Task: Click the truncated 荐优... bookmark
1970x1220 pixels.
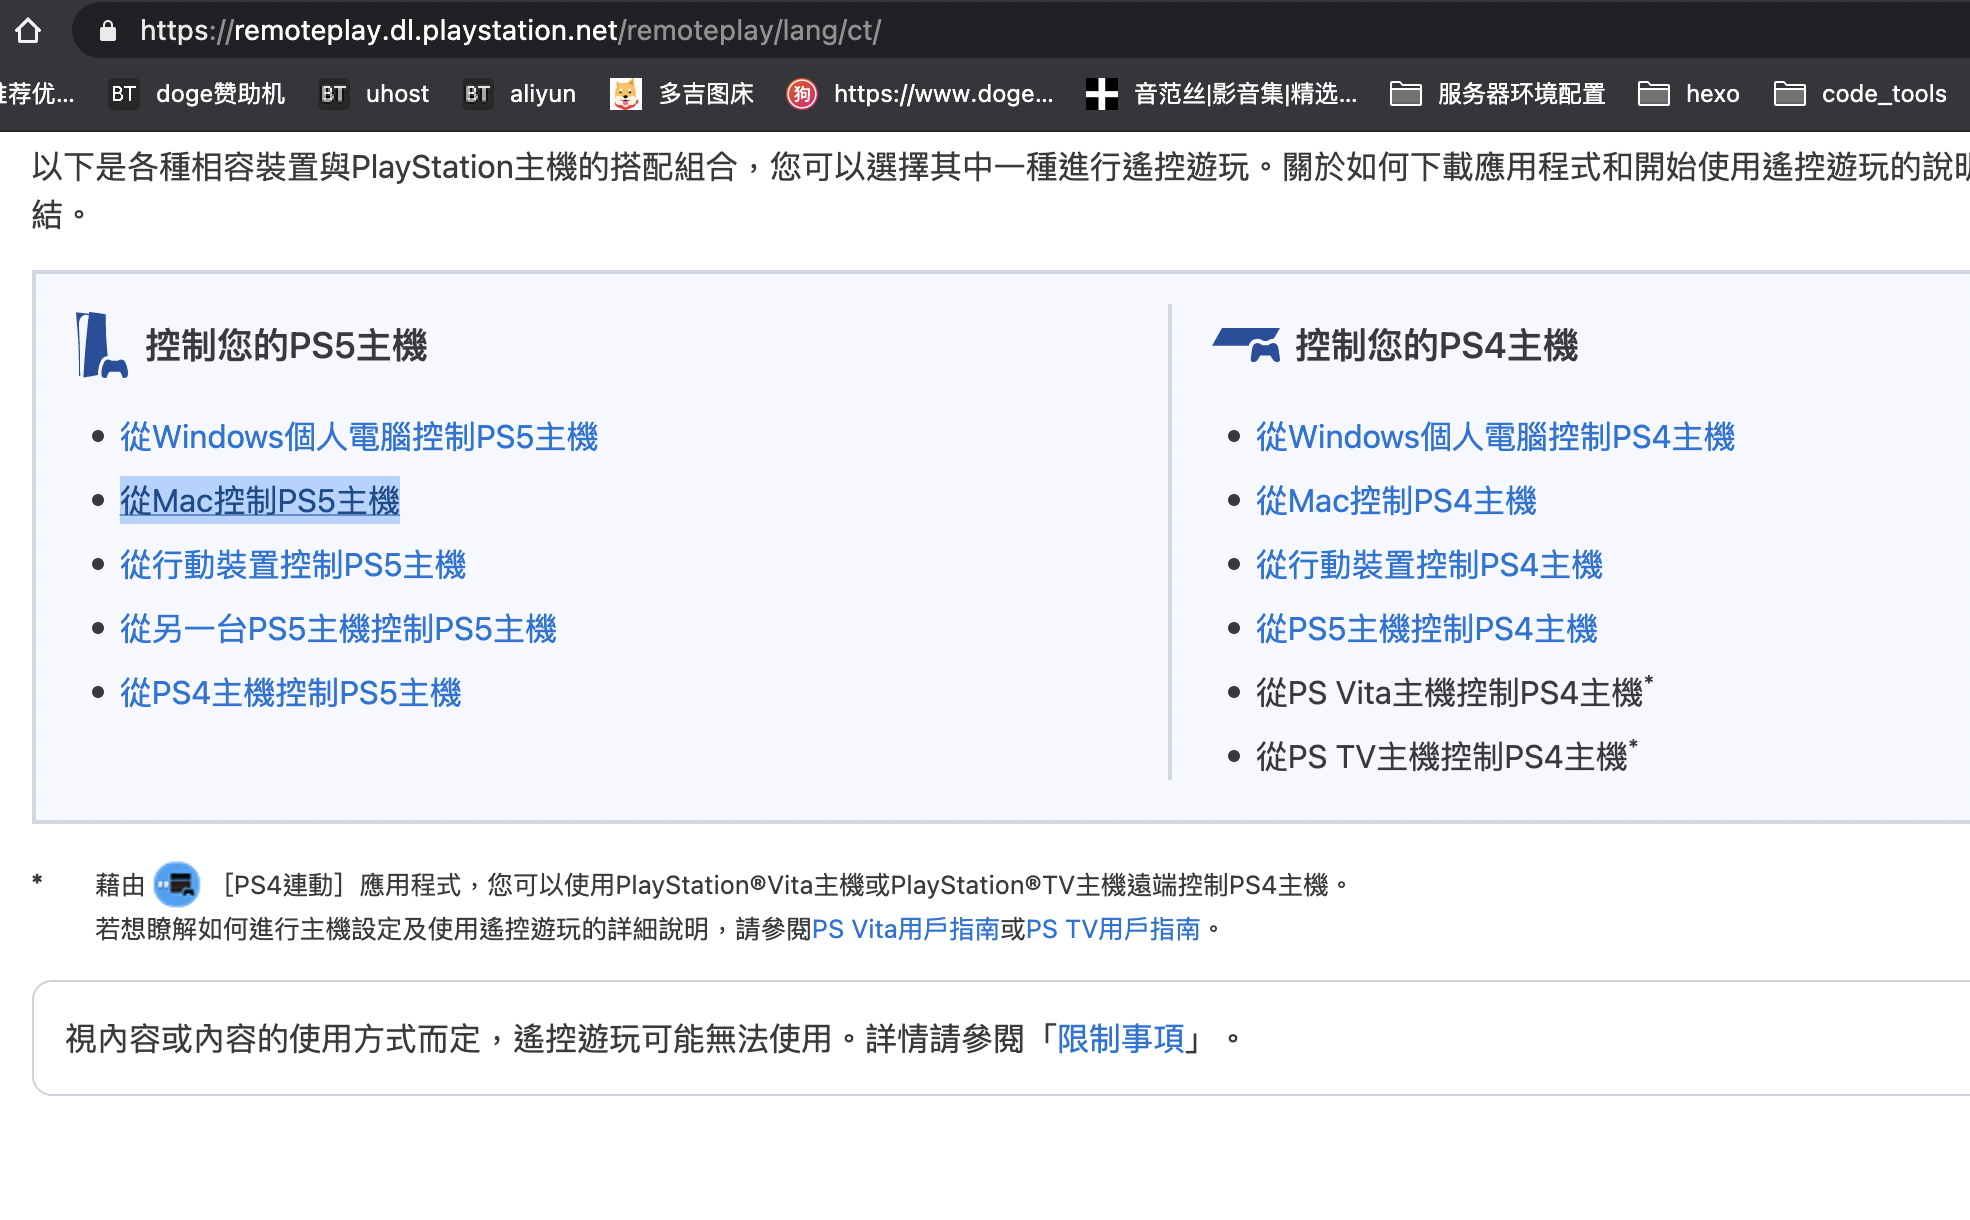Action: pos(38,94)
